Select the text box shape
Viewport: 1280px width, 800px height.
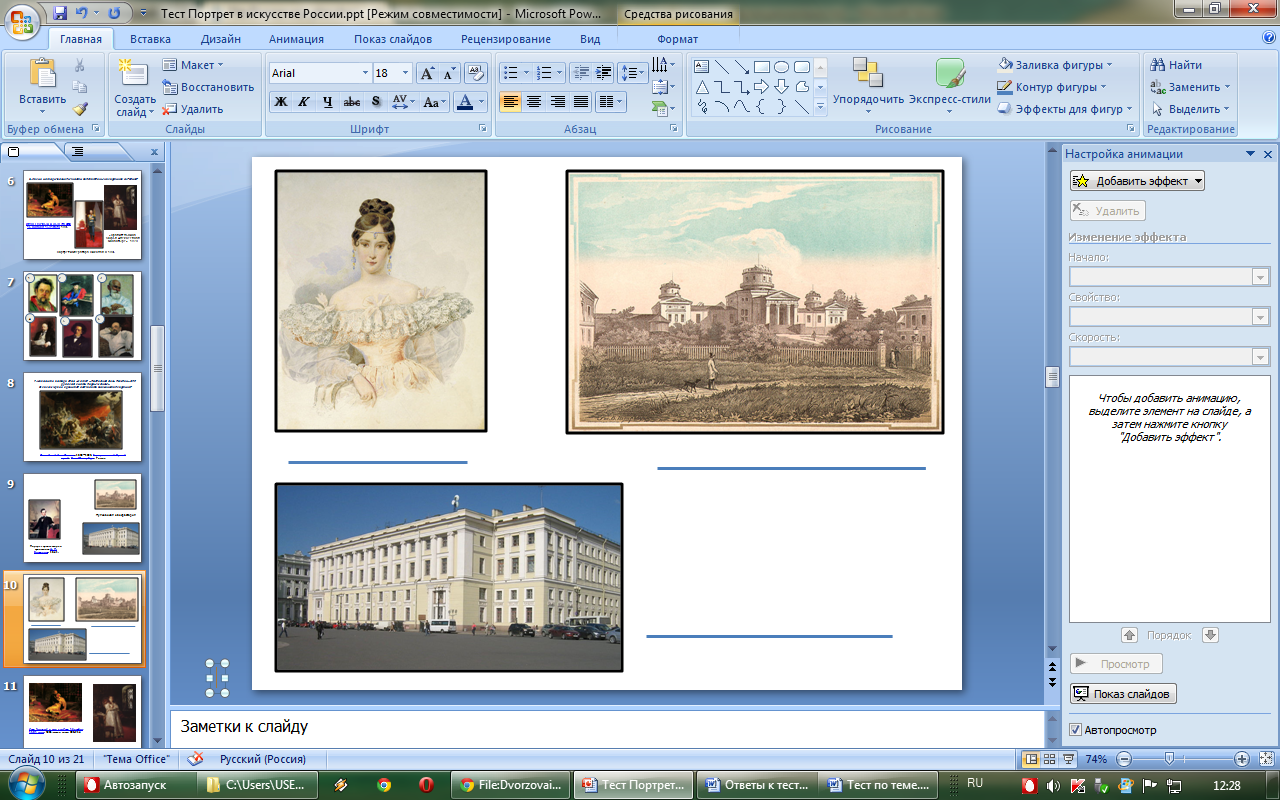[701, 67]
